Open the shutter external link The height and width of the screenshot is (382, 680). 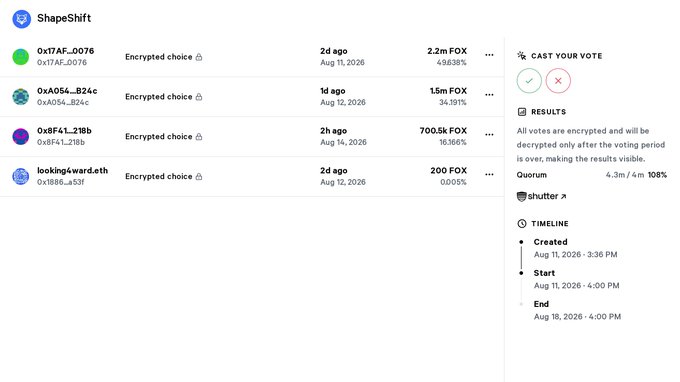click(542, 196)
